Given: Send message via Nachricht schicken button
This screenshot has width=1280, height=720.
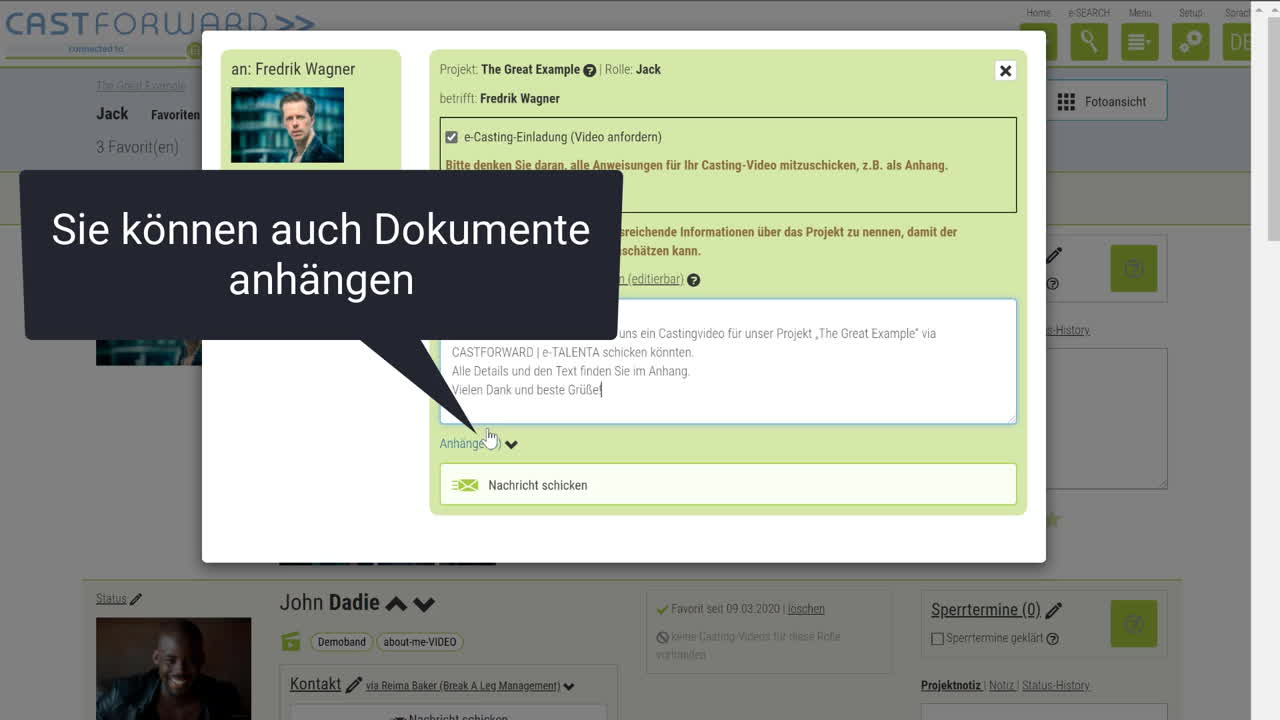Looking at the screenshot, I should 728,485.
